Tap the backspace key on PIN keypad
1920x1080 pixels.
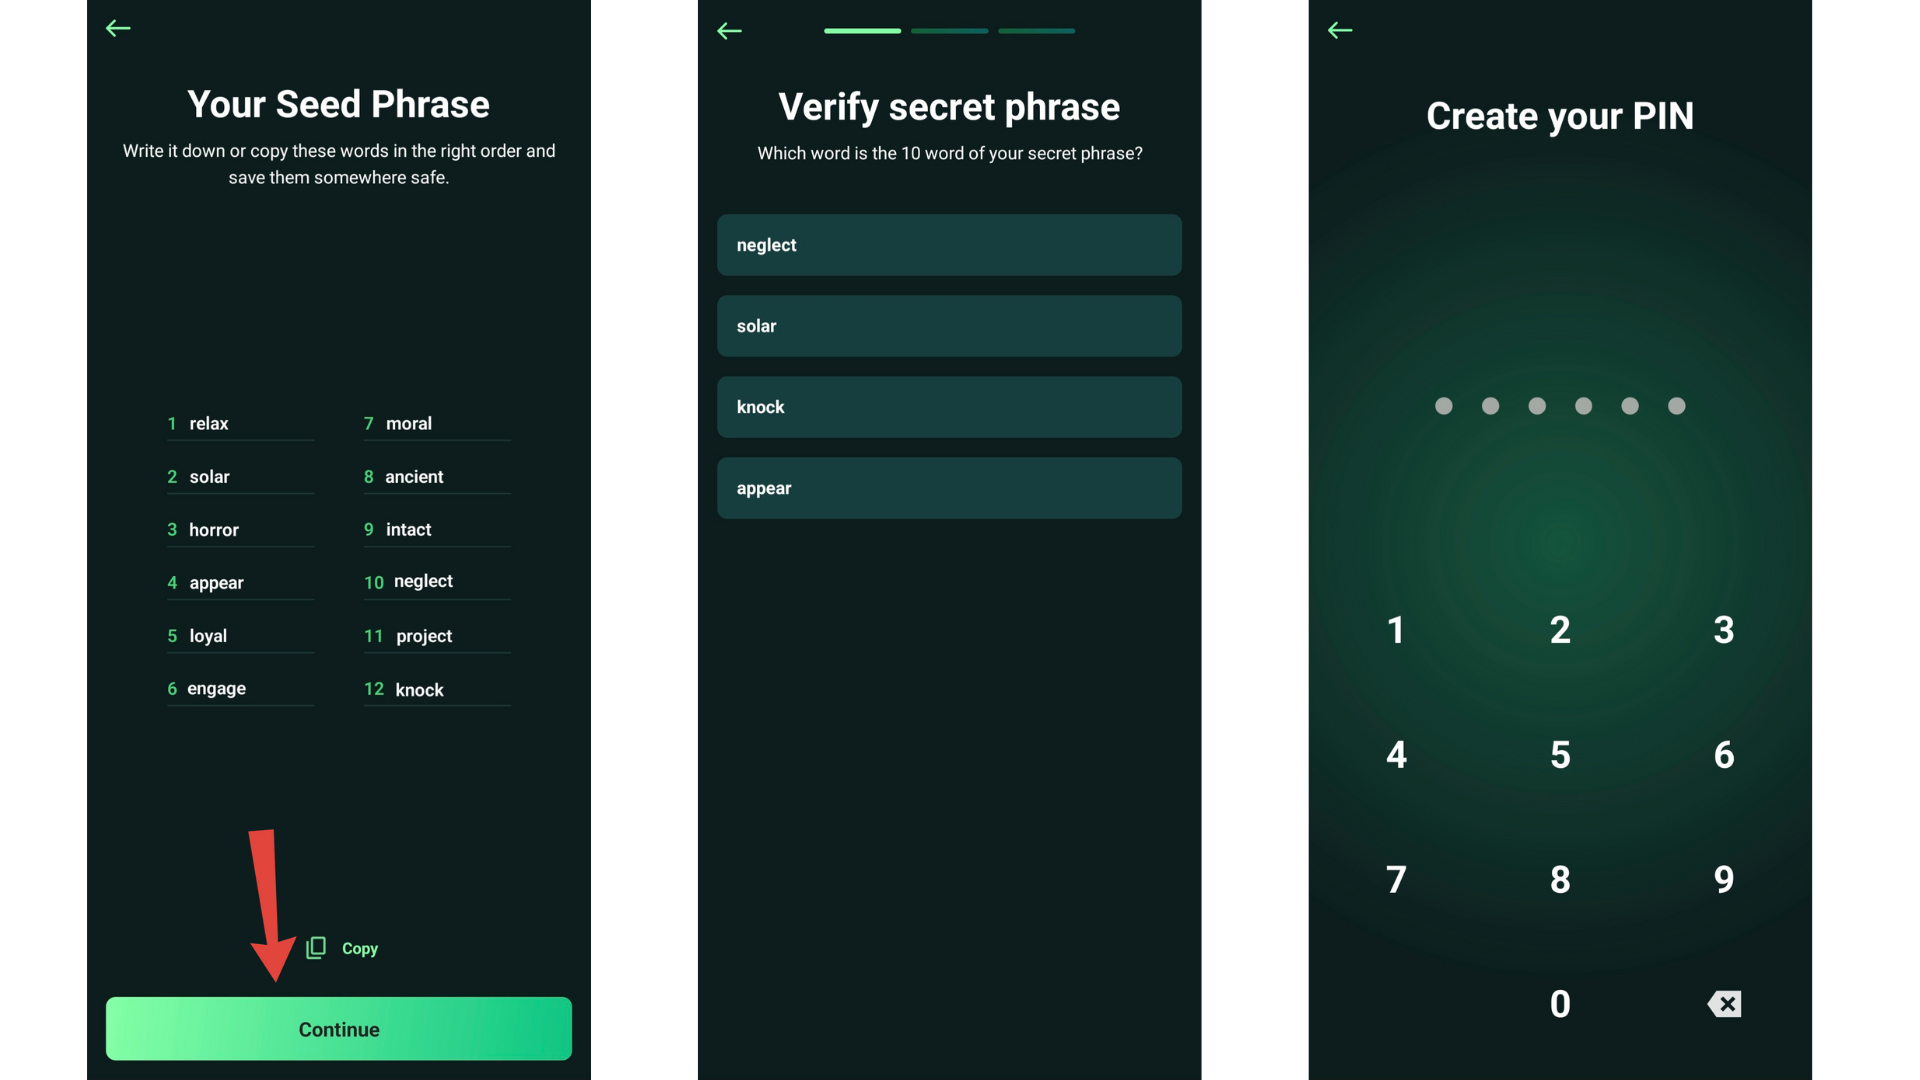pos(1724,1004)
